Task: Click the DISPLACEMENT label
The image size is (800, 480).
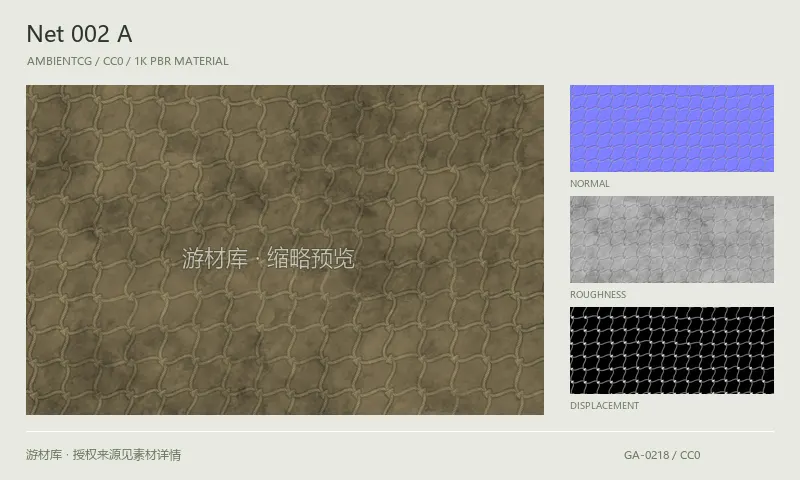Action: click(x=605, y=406)
